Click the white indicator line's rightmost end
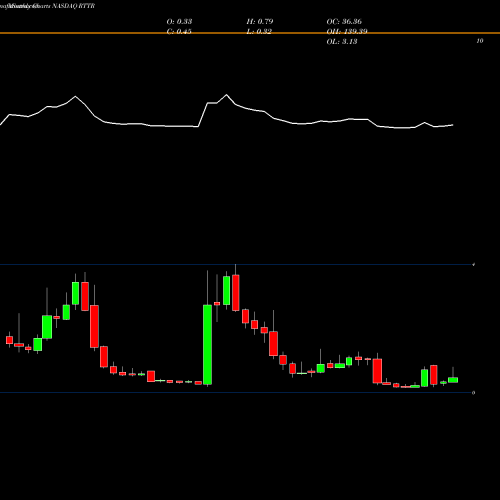 (453, 125)
